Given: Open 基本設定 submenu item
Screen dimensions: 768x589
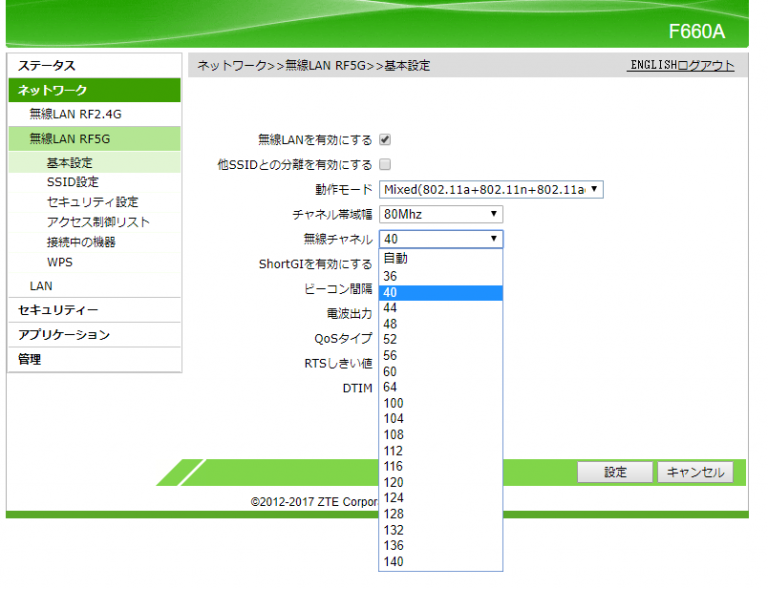Looking at the screenshot, I should 95,163.
